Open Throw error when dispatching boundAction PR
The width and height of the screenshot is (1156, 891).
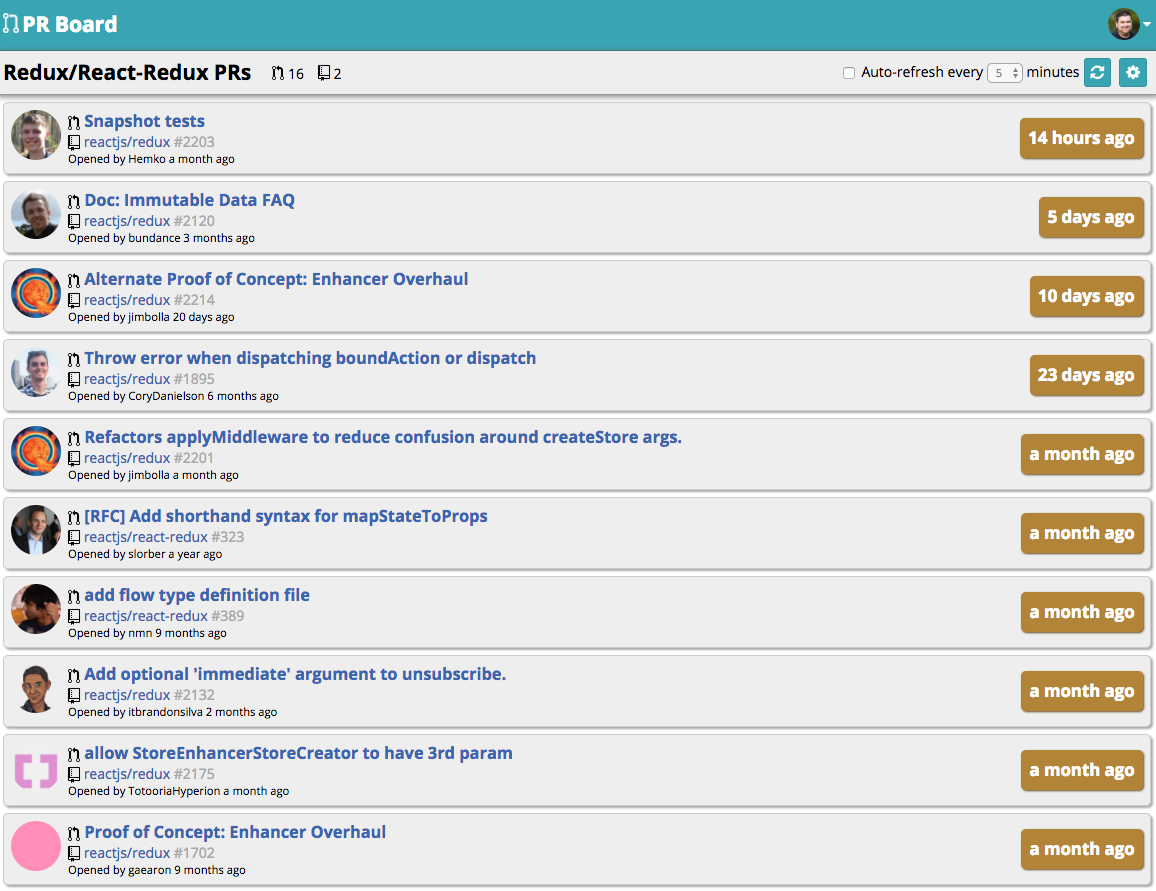[x=310, y=357]
